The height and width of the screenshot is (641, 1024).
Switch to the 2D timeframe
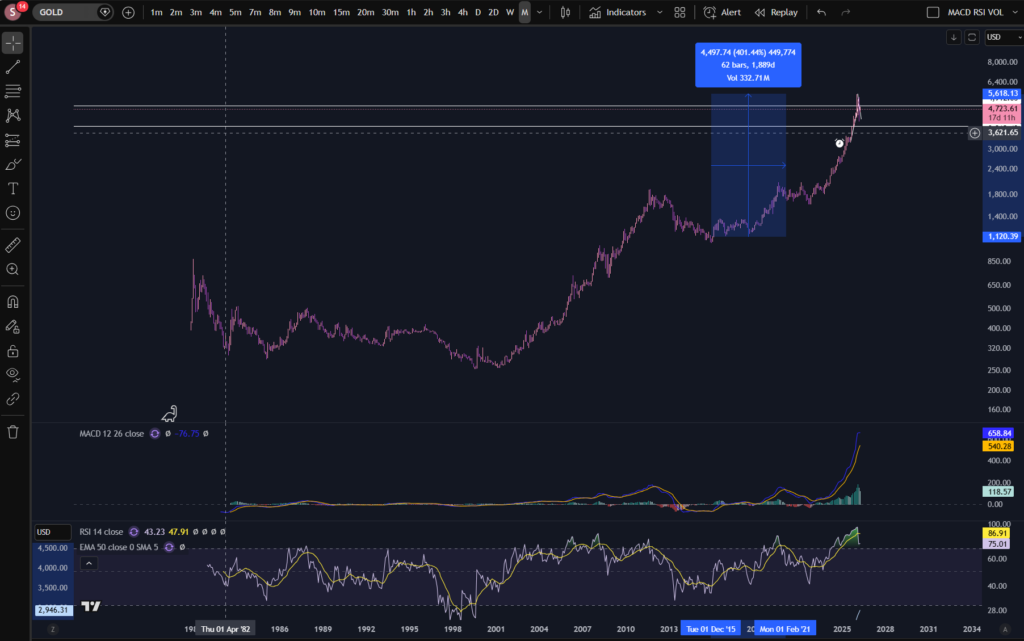[493, 12]
